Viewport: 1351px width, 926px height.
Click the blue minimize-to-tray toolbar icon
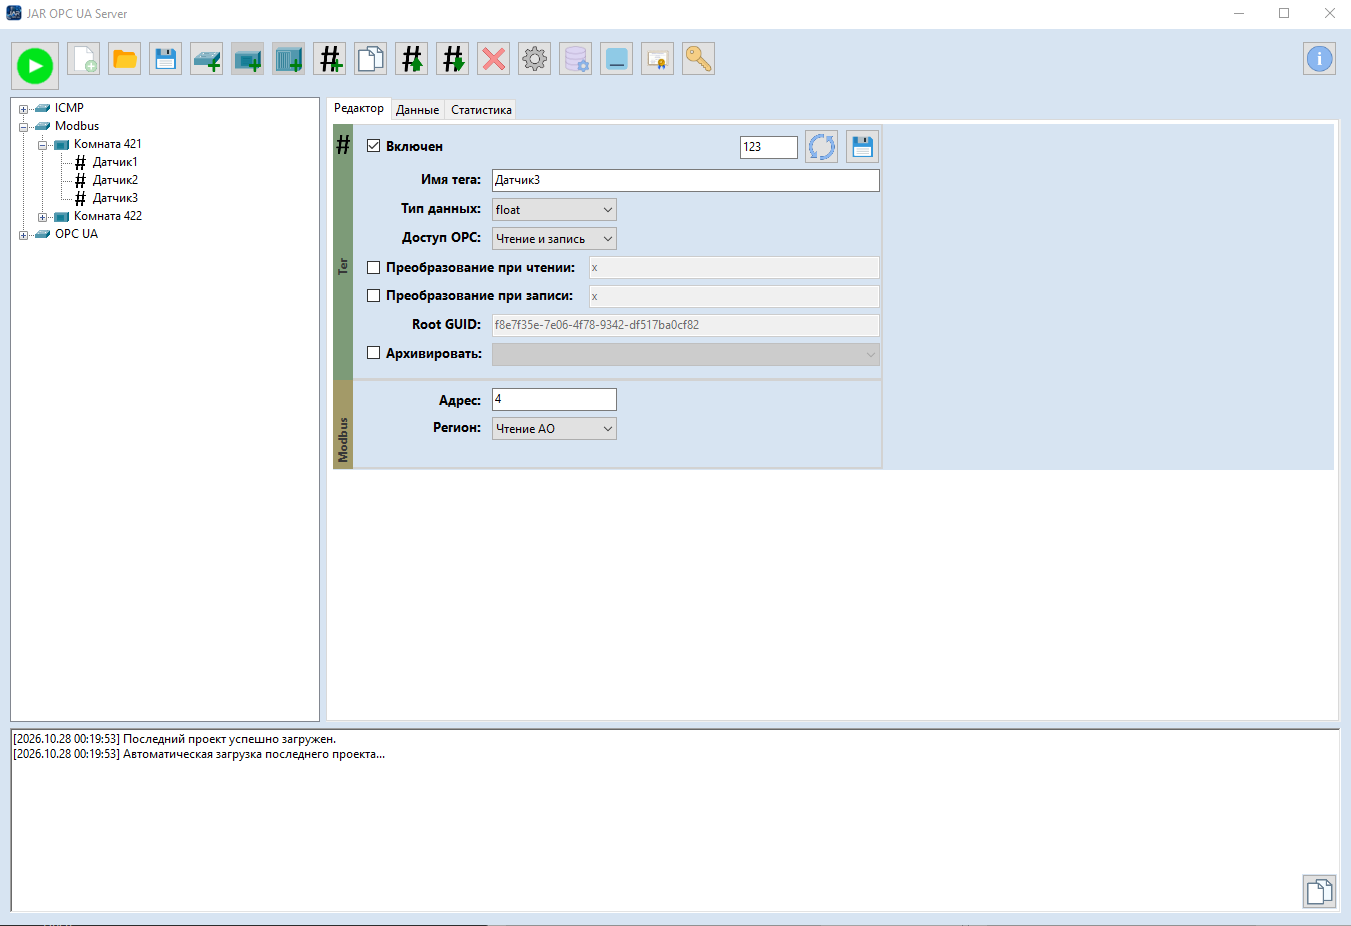[617, 59]
